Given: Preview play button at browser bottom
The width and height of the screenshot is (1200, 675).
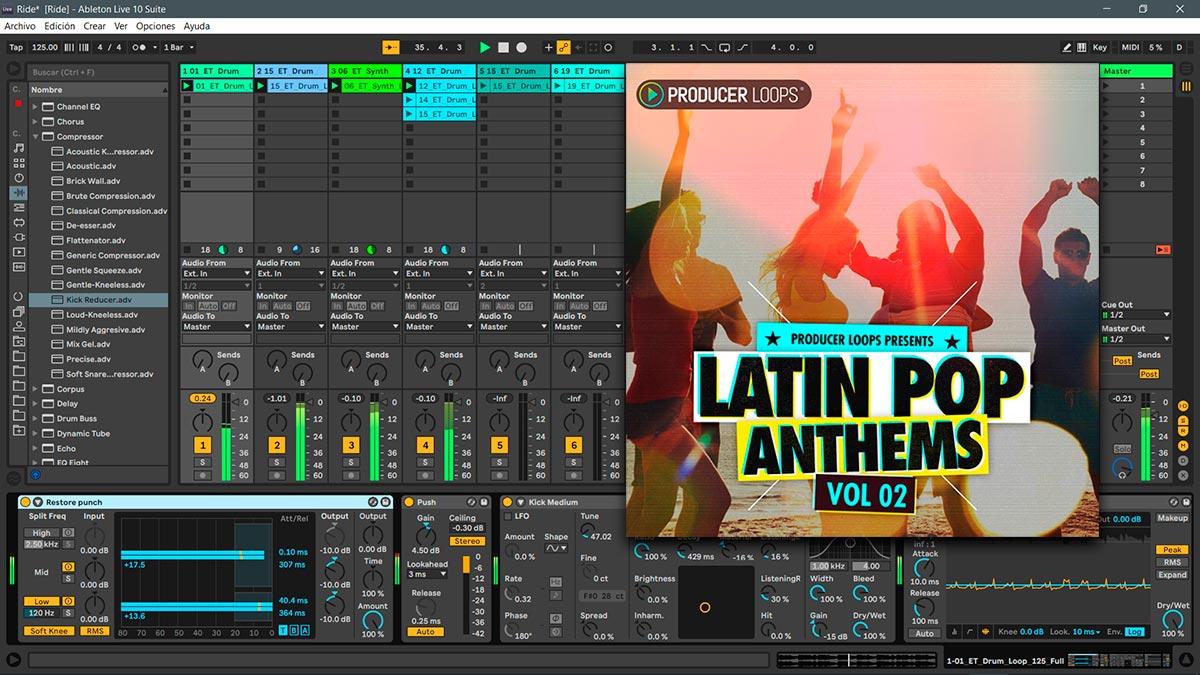Looking at the screenshot, I should tap(36, 476).
